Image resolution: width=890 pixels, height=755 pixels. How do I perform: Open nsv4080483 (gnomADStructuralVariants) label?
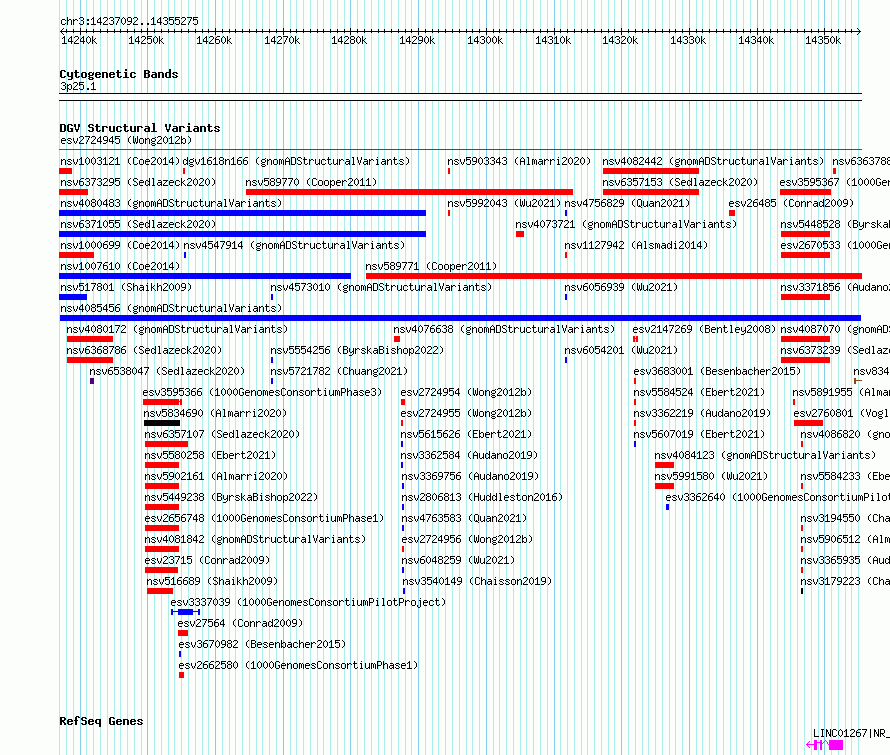click(x=171, y=203)
